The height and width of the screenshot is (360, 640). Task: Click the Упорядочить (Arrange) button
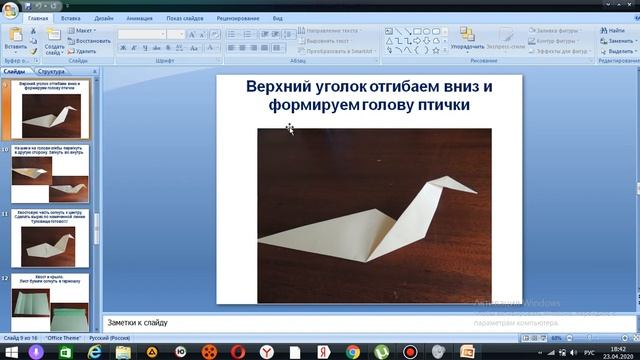[467, 39]
